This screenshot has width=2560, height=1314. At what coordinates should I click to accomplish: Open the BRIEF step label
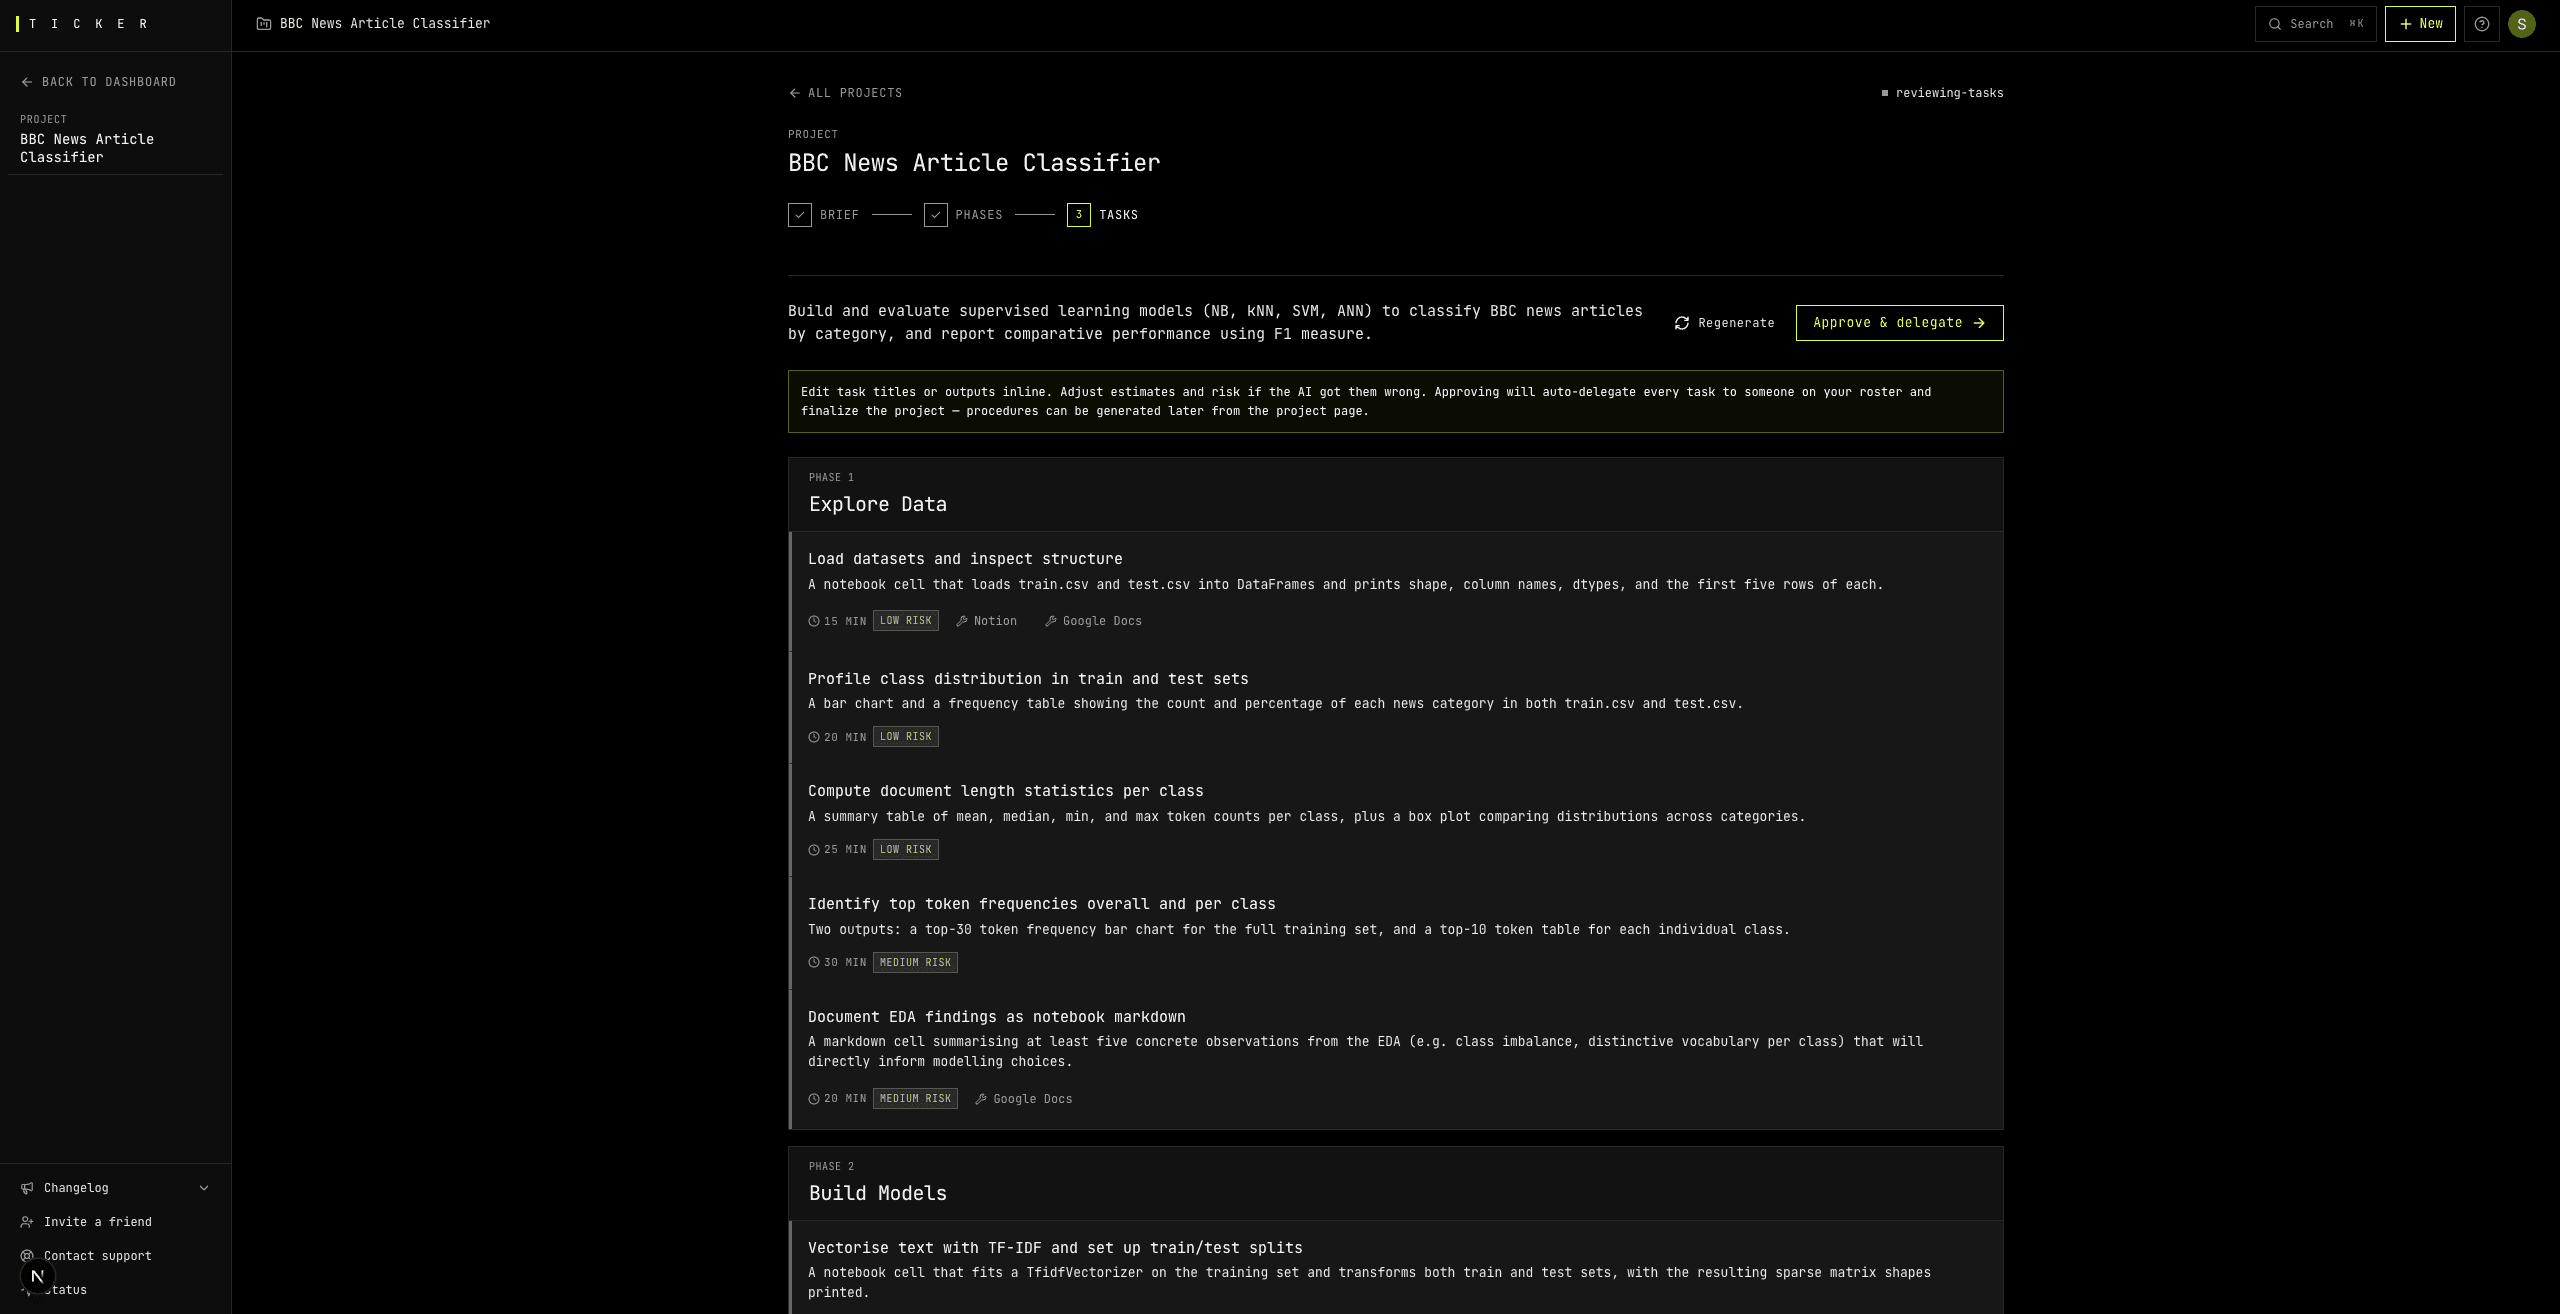[839, 215]
